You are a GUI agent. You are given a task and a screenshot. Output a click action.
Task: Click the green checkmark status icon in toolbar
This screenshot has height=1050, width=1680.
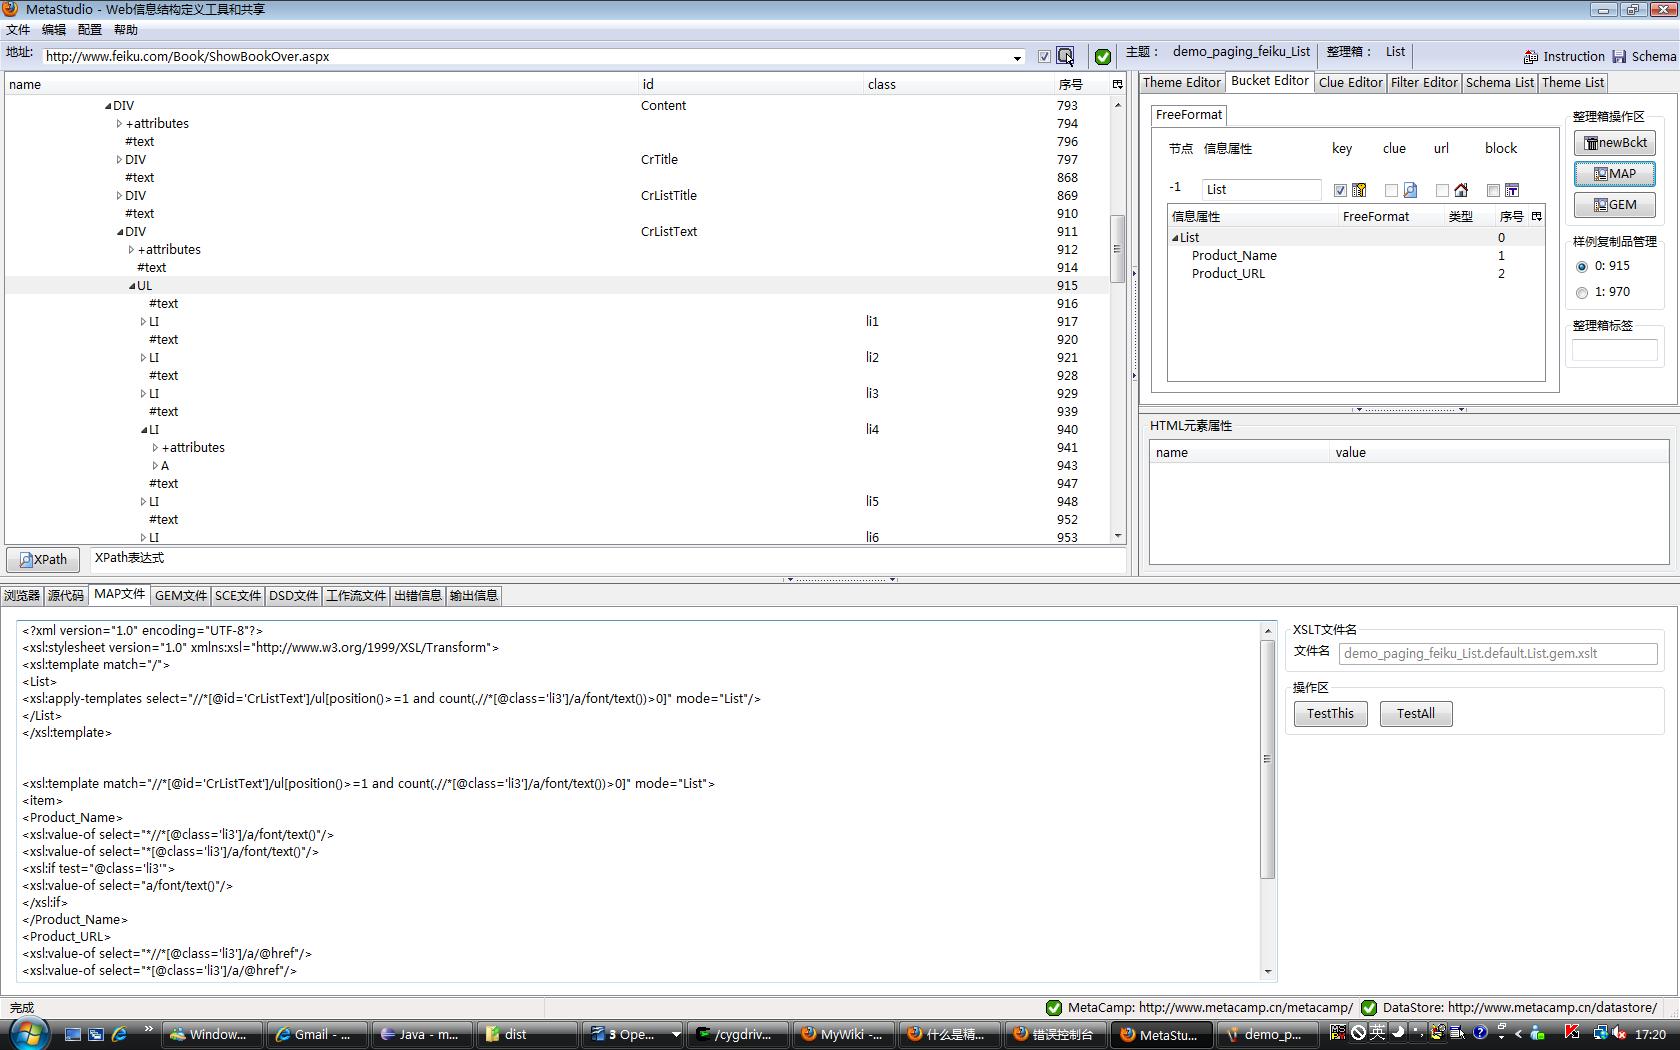[1102, 57]
